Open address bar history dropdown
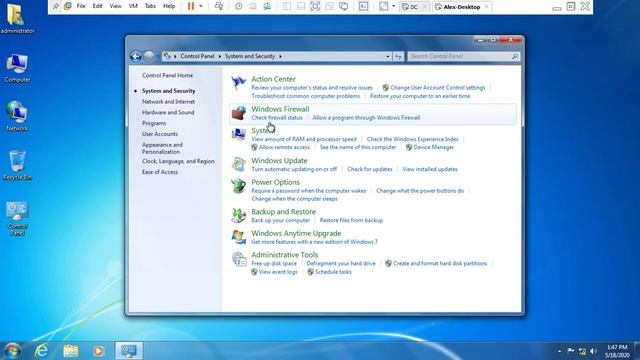 pos(387,56)
